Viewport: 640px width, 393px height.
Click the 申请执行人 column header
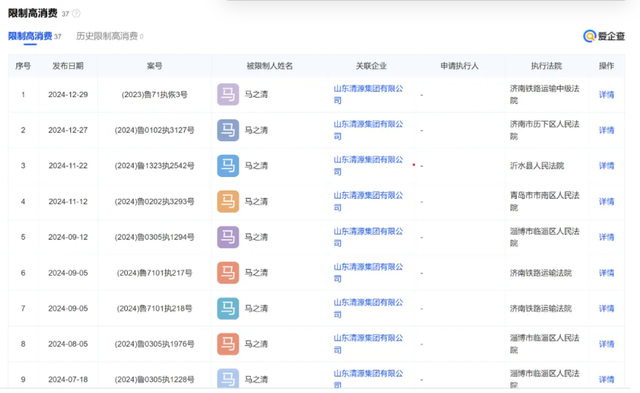(x=459, y=66)
